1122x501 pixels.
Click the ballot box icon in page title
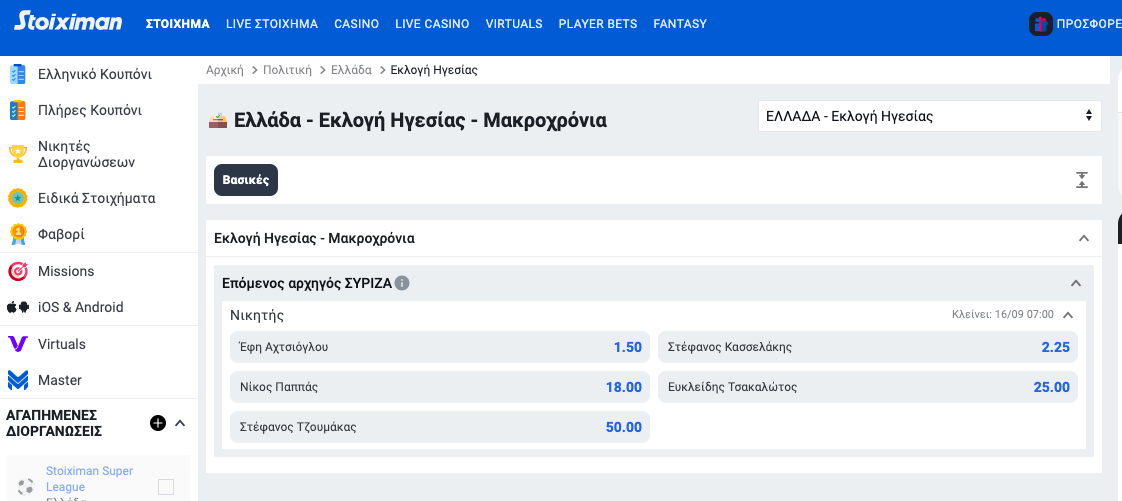[x=218, y=120]
